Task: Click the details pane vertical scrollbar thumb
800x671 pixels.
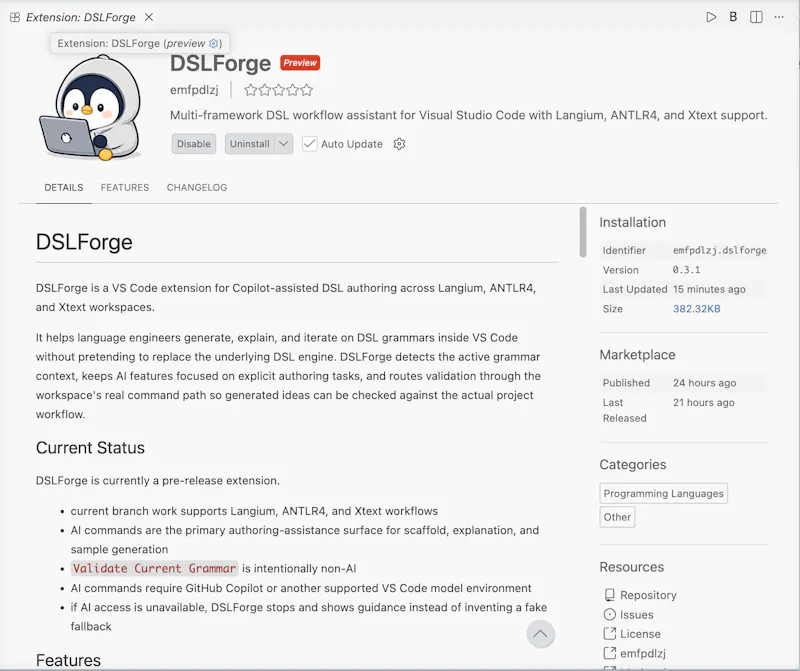Action: tap(583, 232)
